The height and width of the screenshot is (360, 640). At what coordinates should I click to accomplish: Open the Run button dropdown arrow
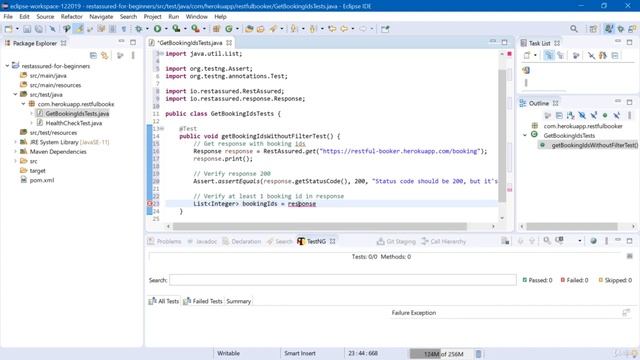tap(166, 29)
